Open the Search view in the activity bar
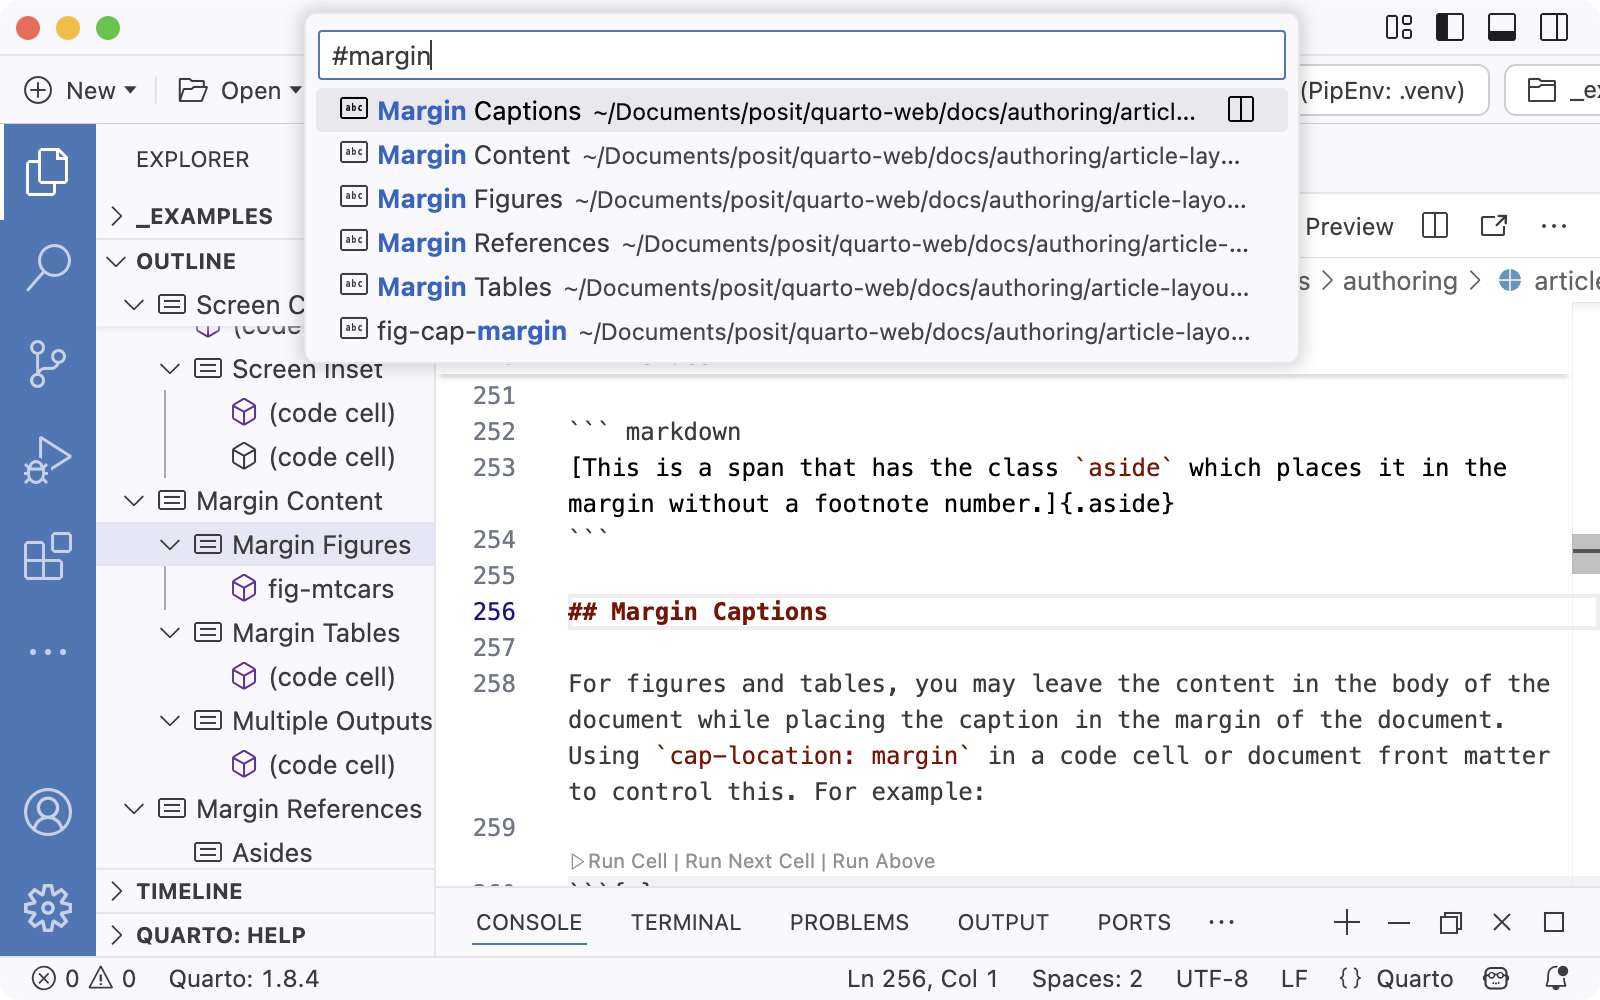Image resolution: width=1600 pixels, height=1000 pixels. click(49, 267)
